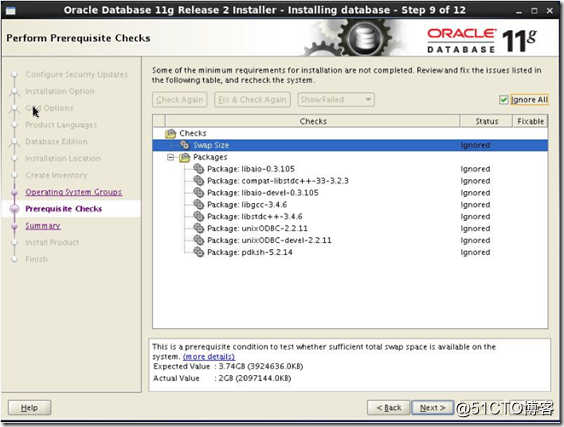Click the Fixable column header
The height and width of the screenshot is (427, 564).
[x=530, y=121]
